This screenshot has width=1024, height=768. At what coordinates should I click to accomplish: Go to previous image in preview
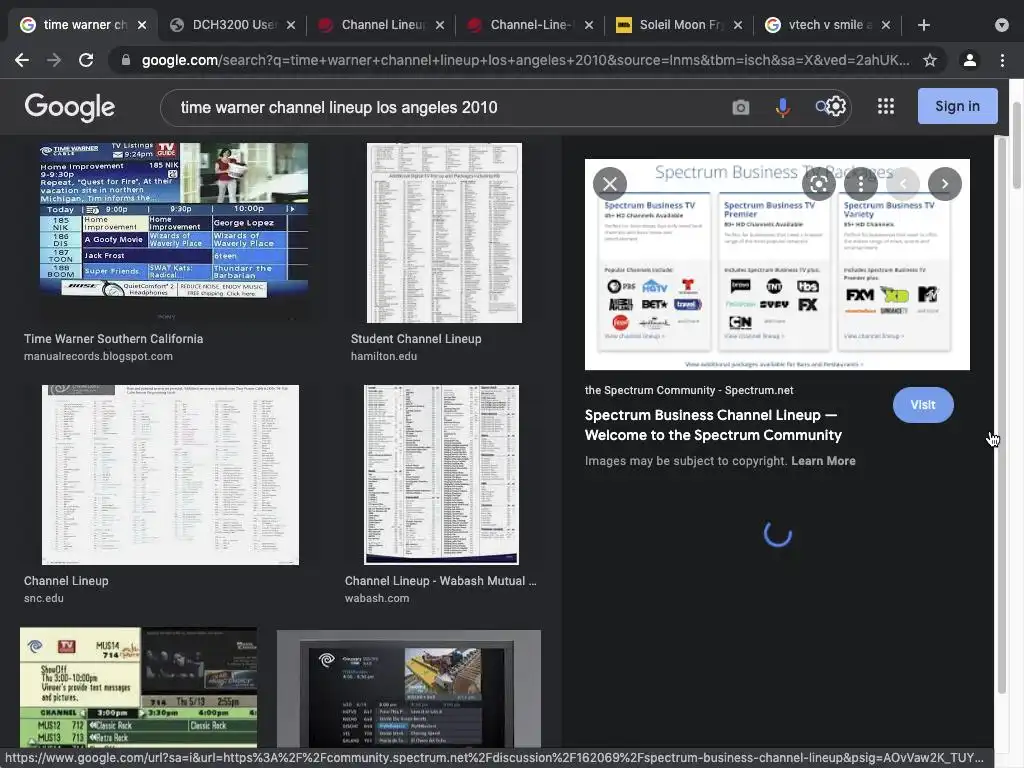pyautogui.click(x=903, y=184)
